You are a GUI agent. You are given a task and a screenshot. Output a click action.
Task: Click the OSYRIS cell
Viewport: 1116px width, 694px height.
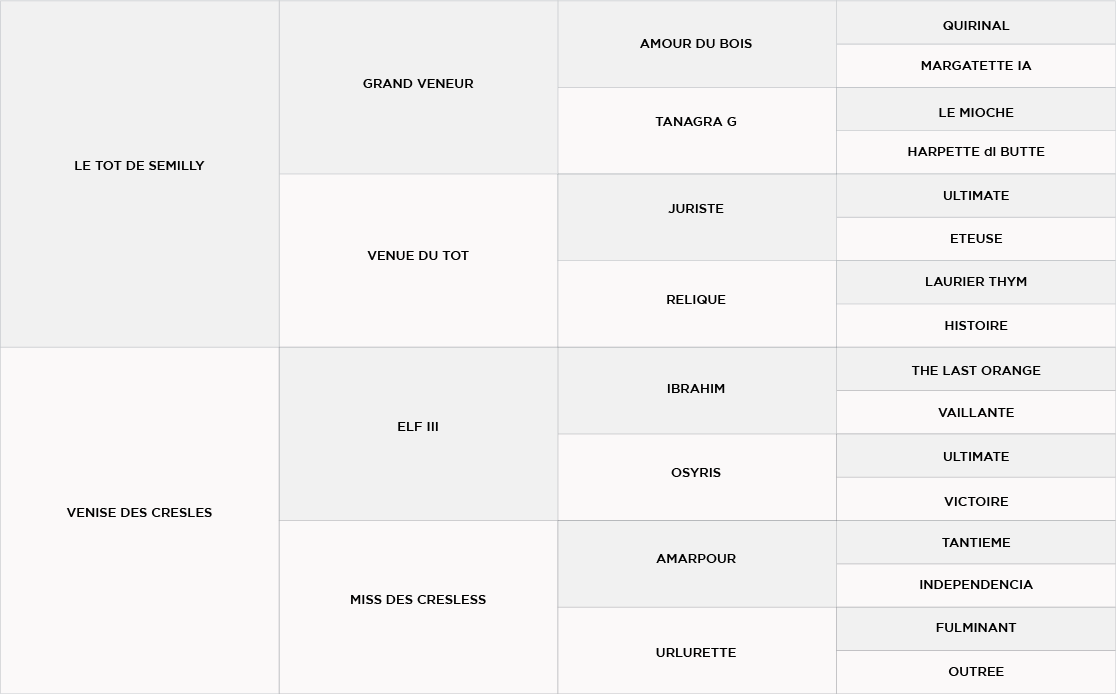696,473
